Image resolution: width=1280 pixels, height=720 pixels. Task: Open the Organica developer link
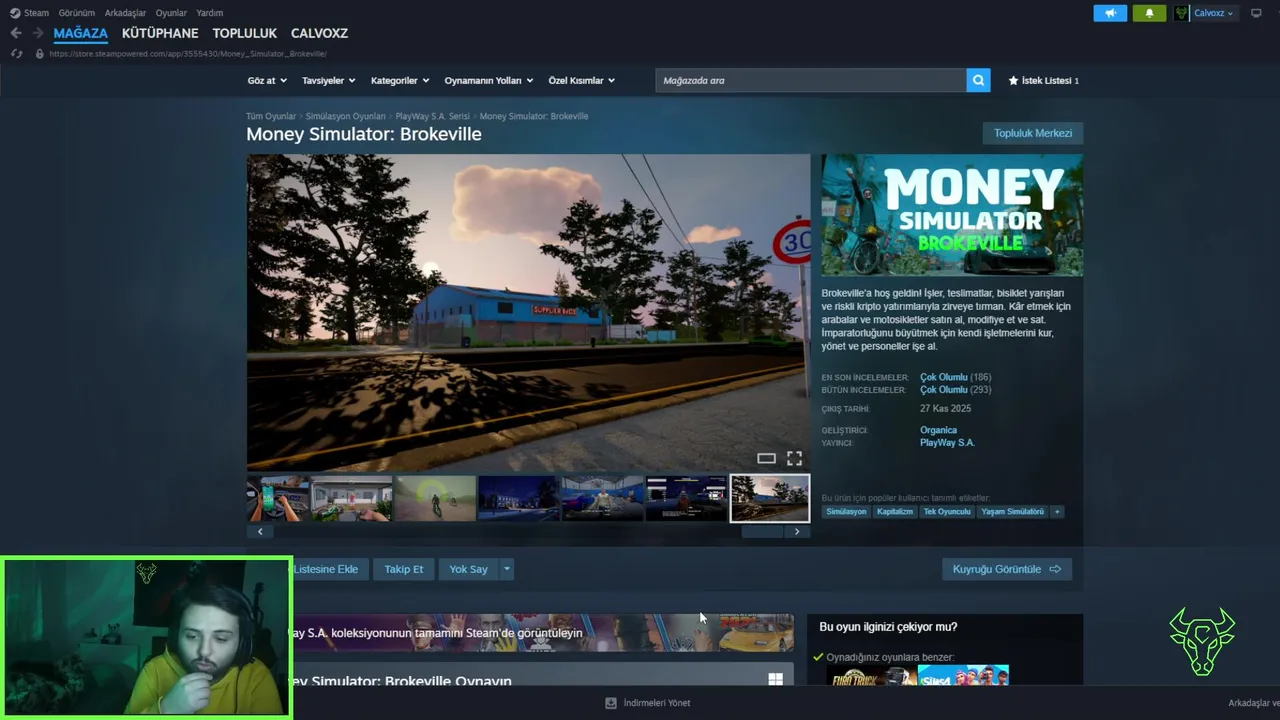point(938,430)
